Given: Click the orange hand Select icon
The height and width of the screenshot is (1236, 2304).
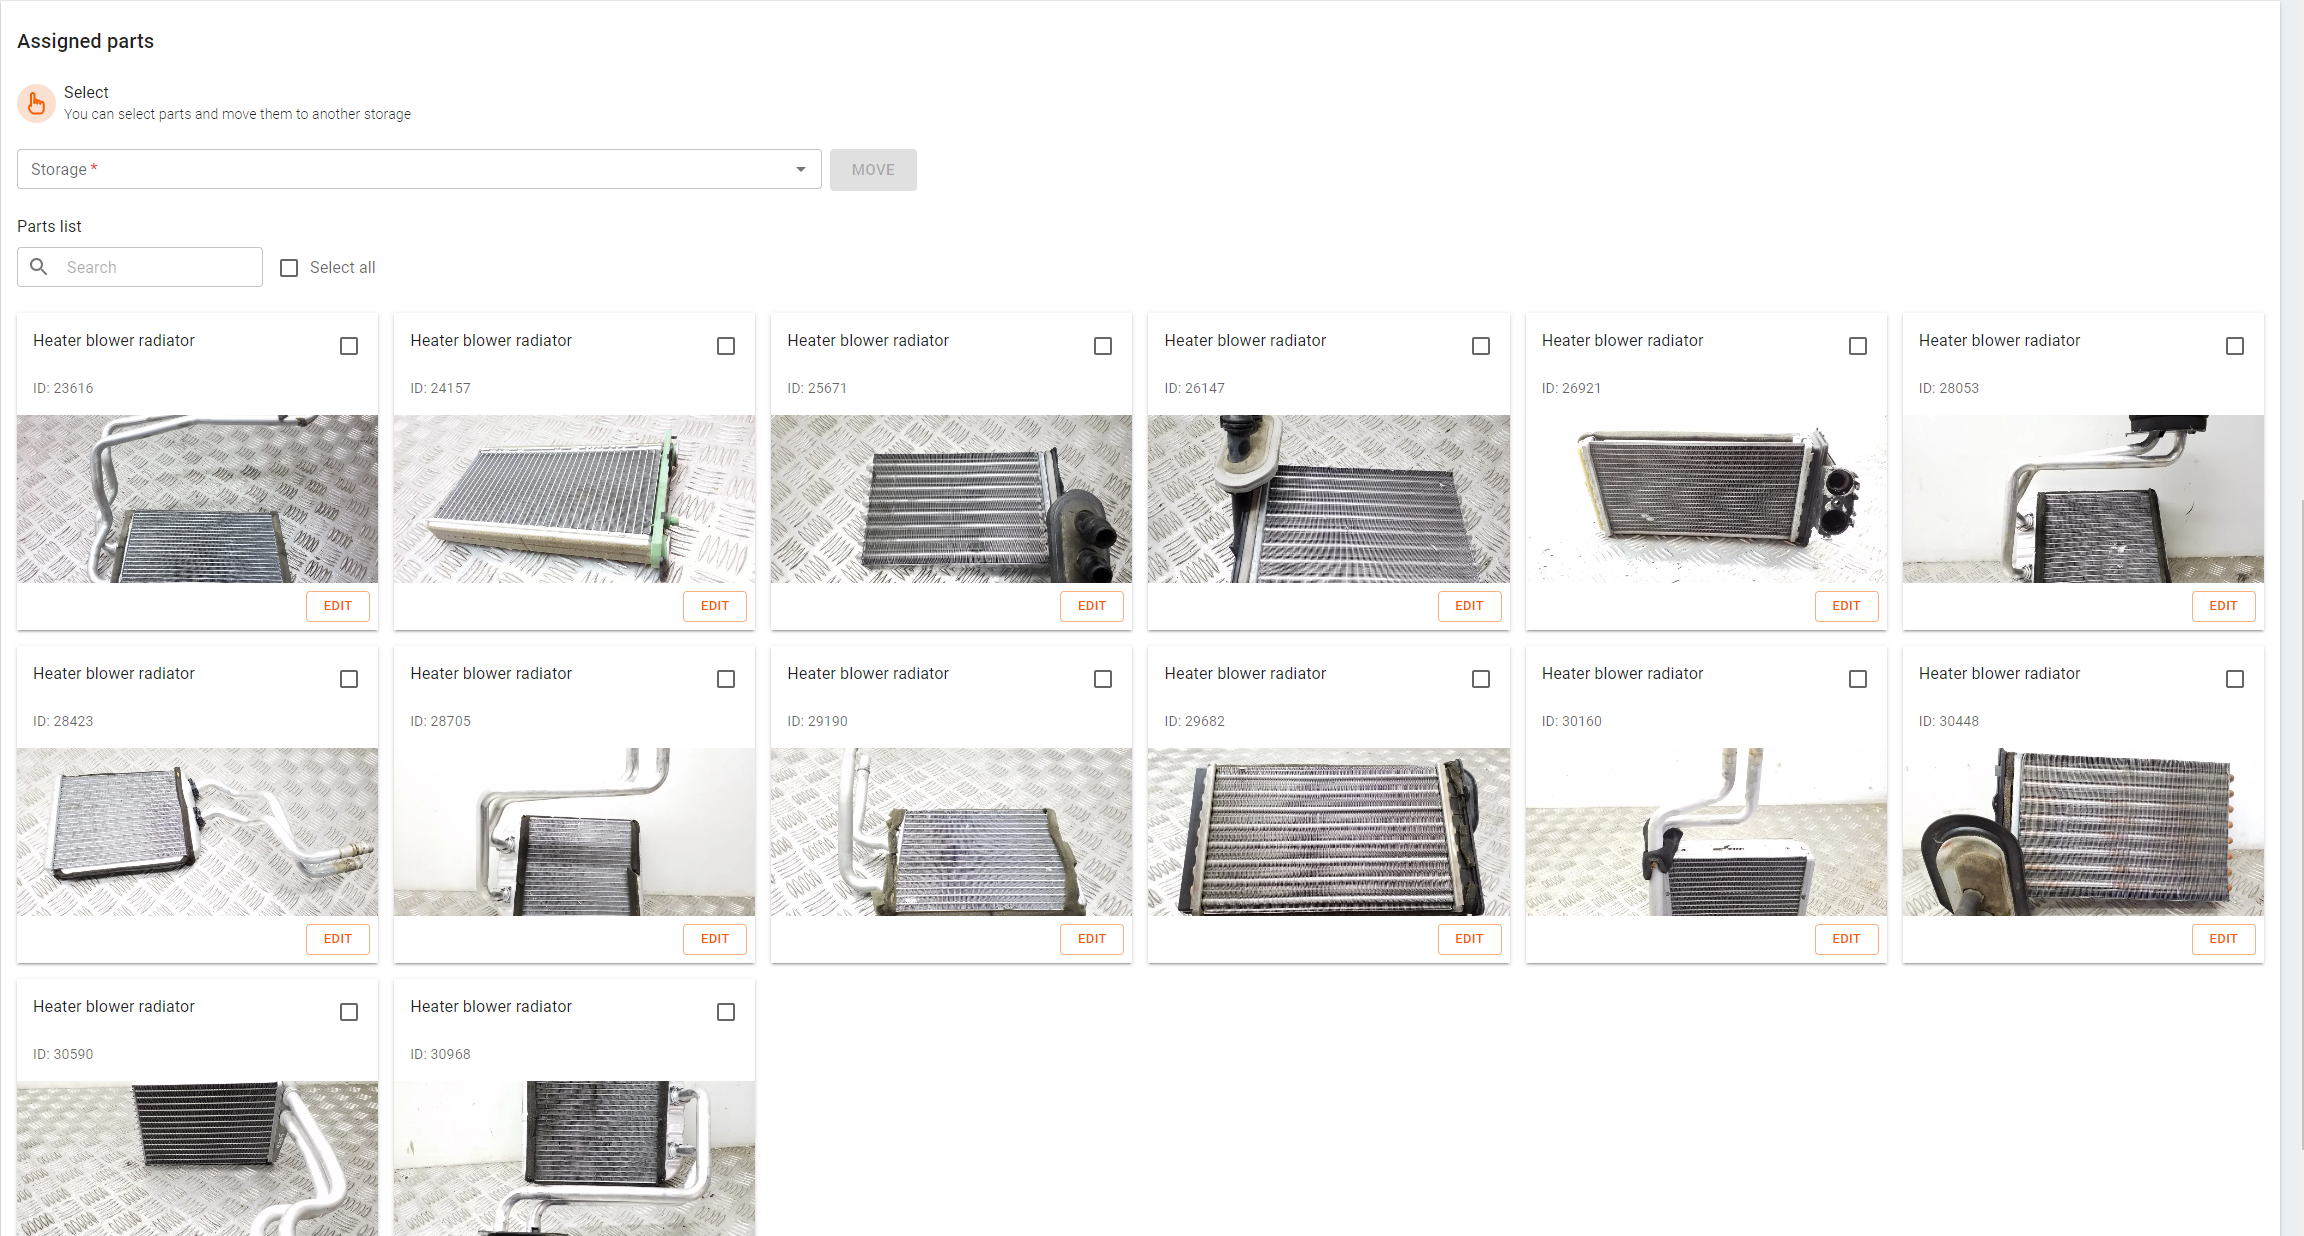Looking at the screenshot, I should [36, 103].
